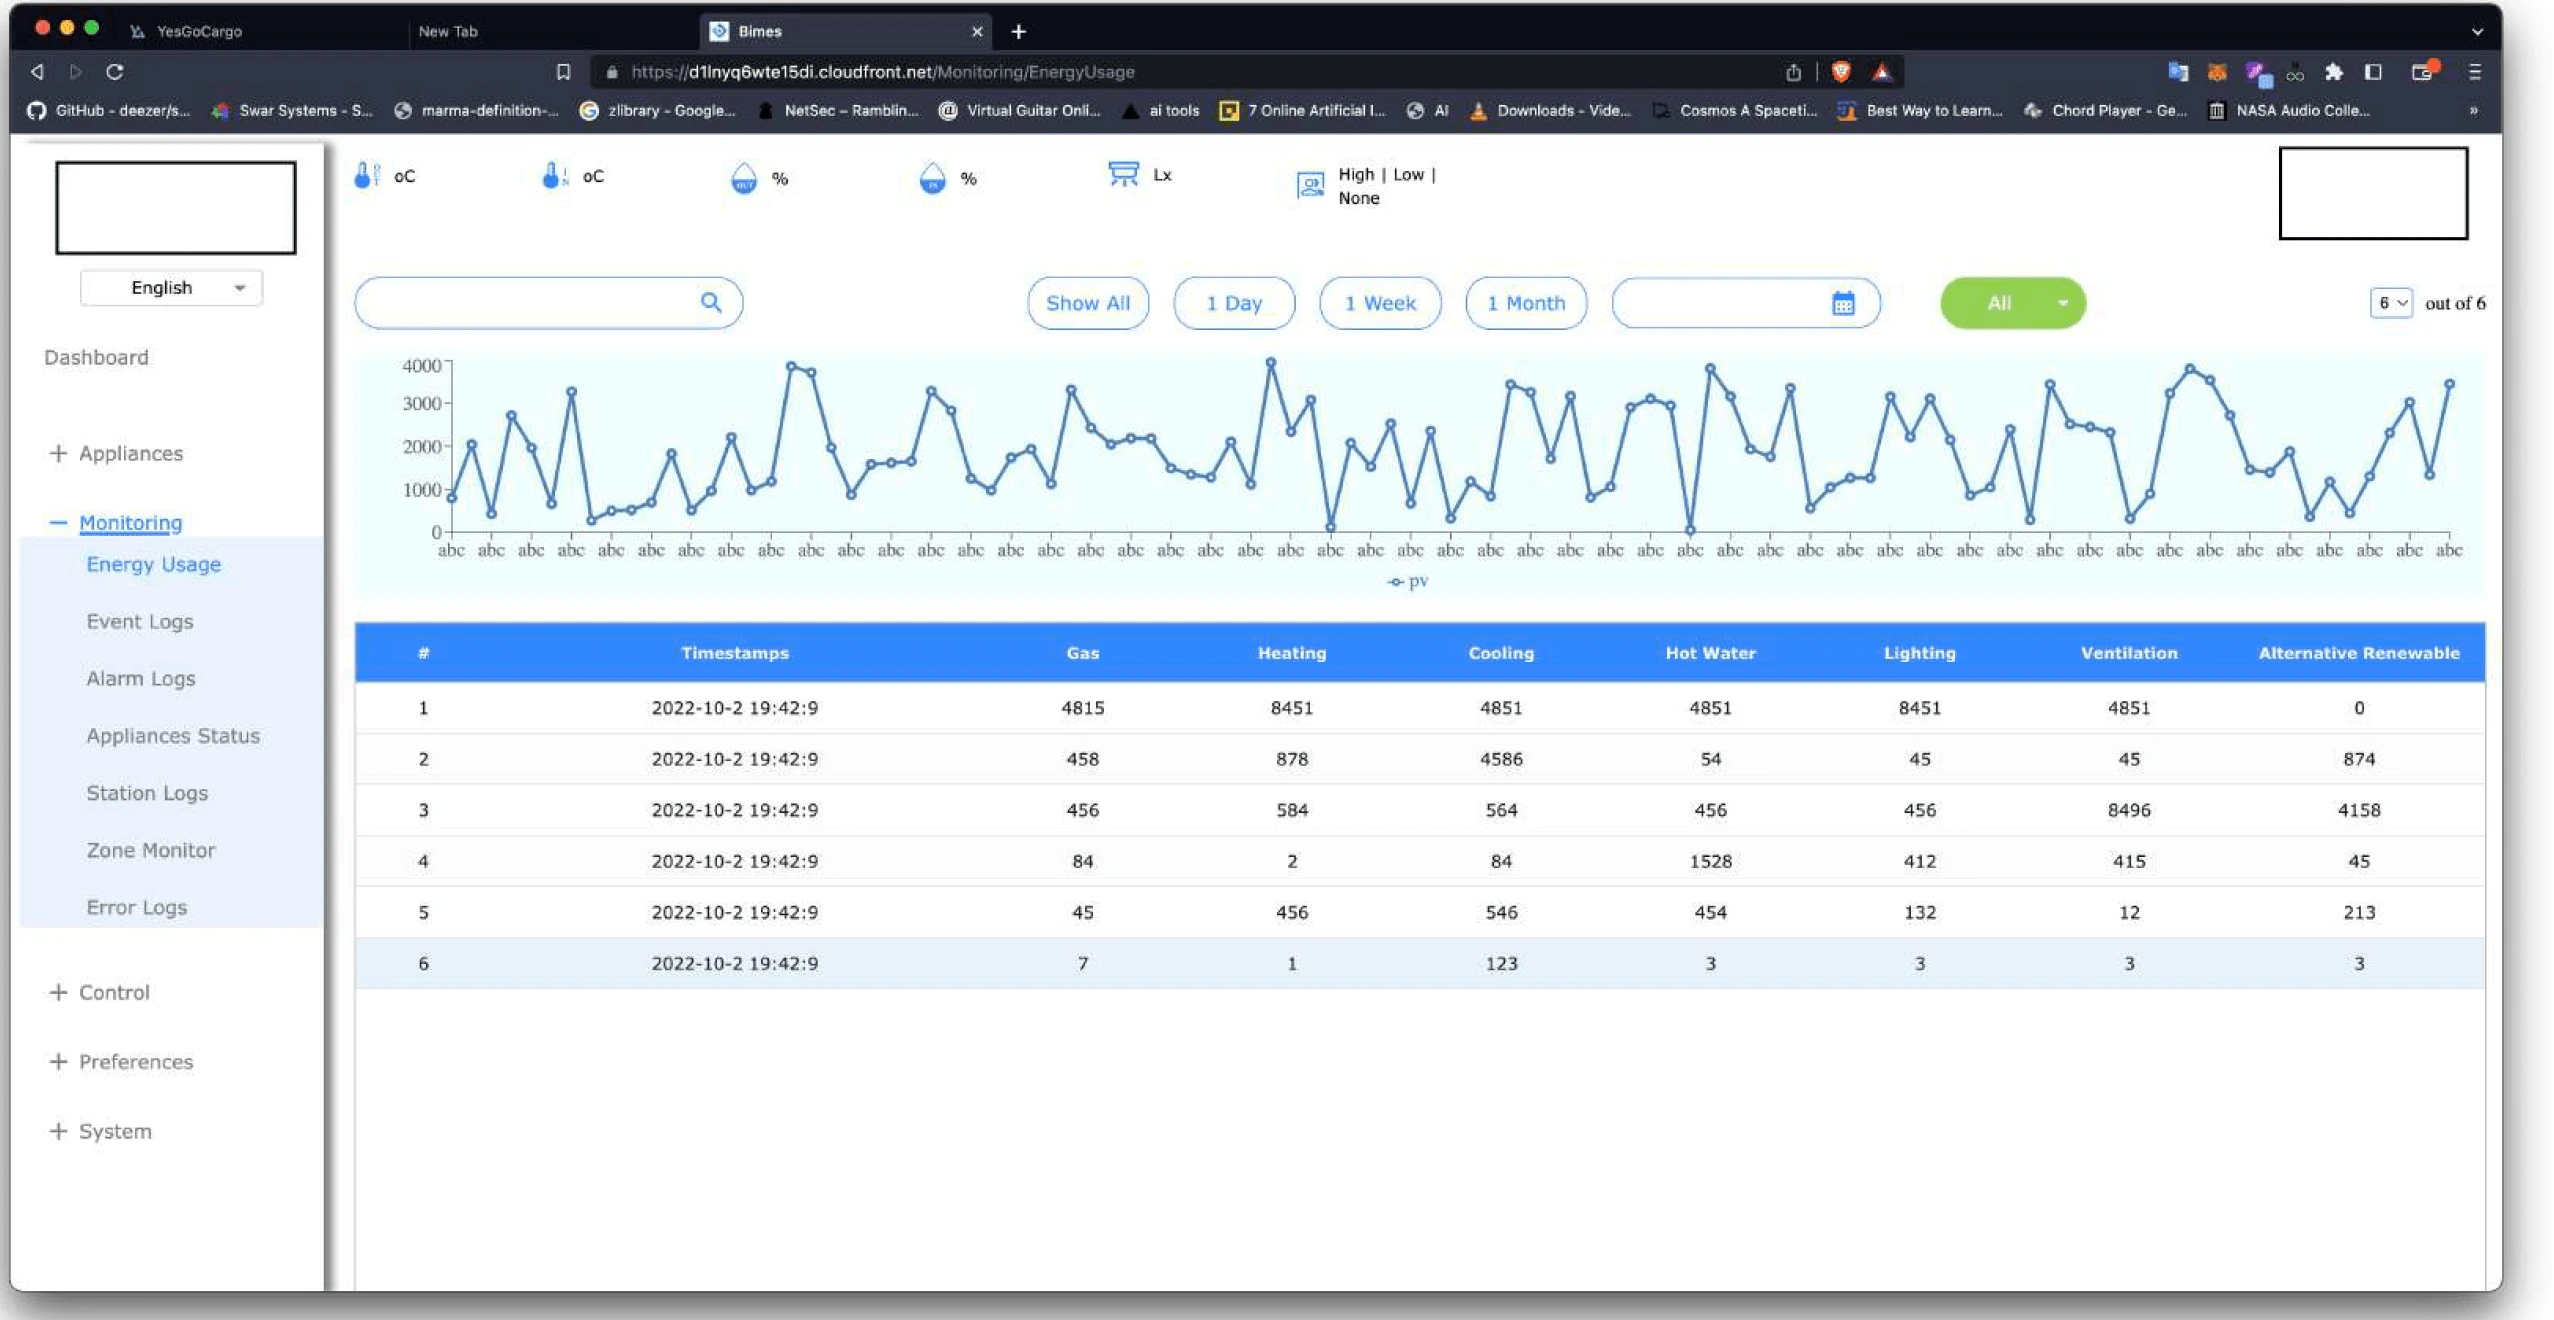
Task: Click the first temperature thermometer icon
Action: pos(366,176)
